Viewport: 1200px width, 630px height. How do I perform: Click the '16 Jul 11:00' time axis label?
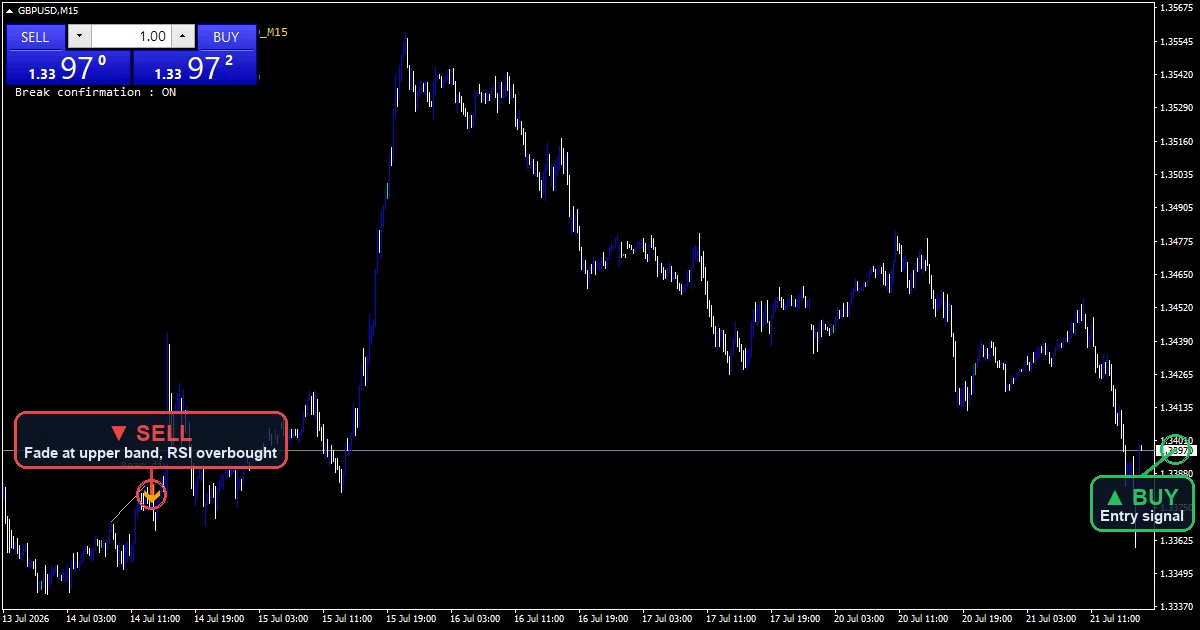pyautogui.click(x=540, y=619)
